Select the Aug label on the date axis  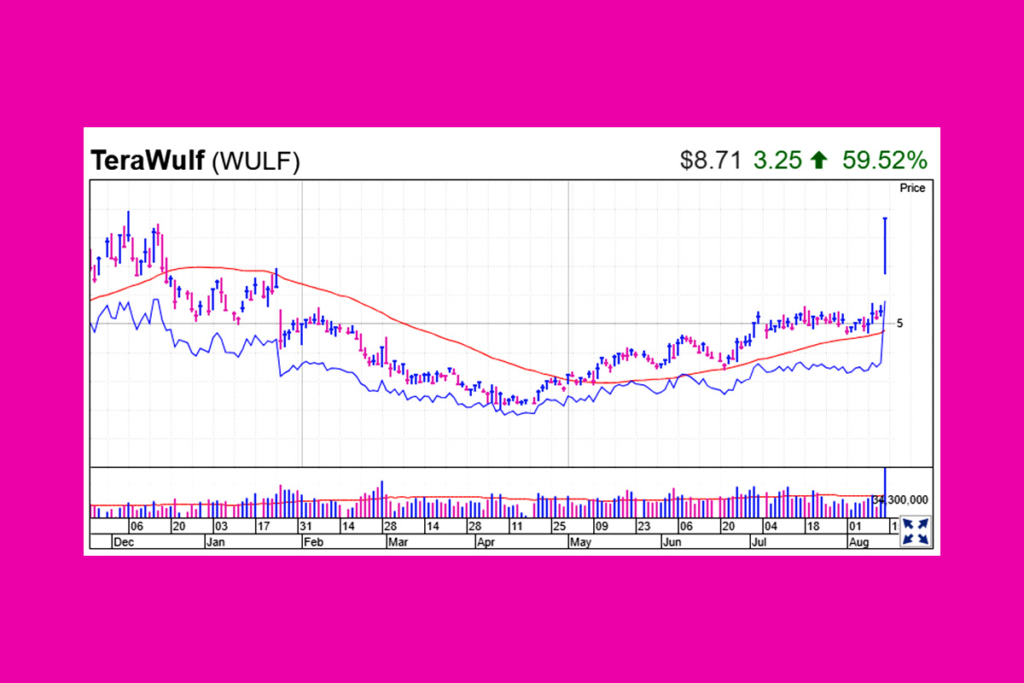[862, 543]
